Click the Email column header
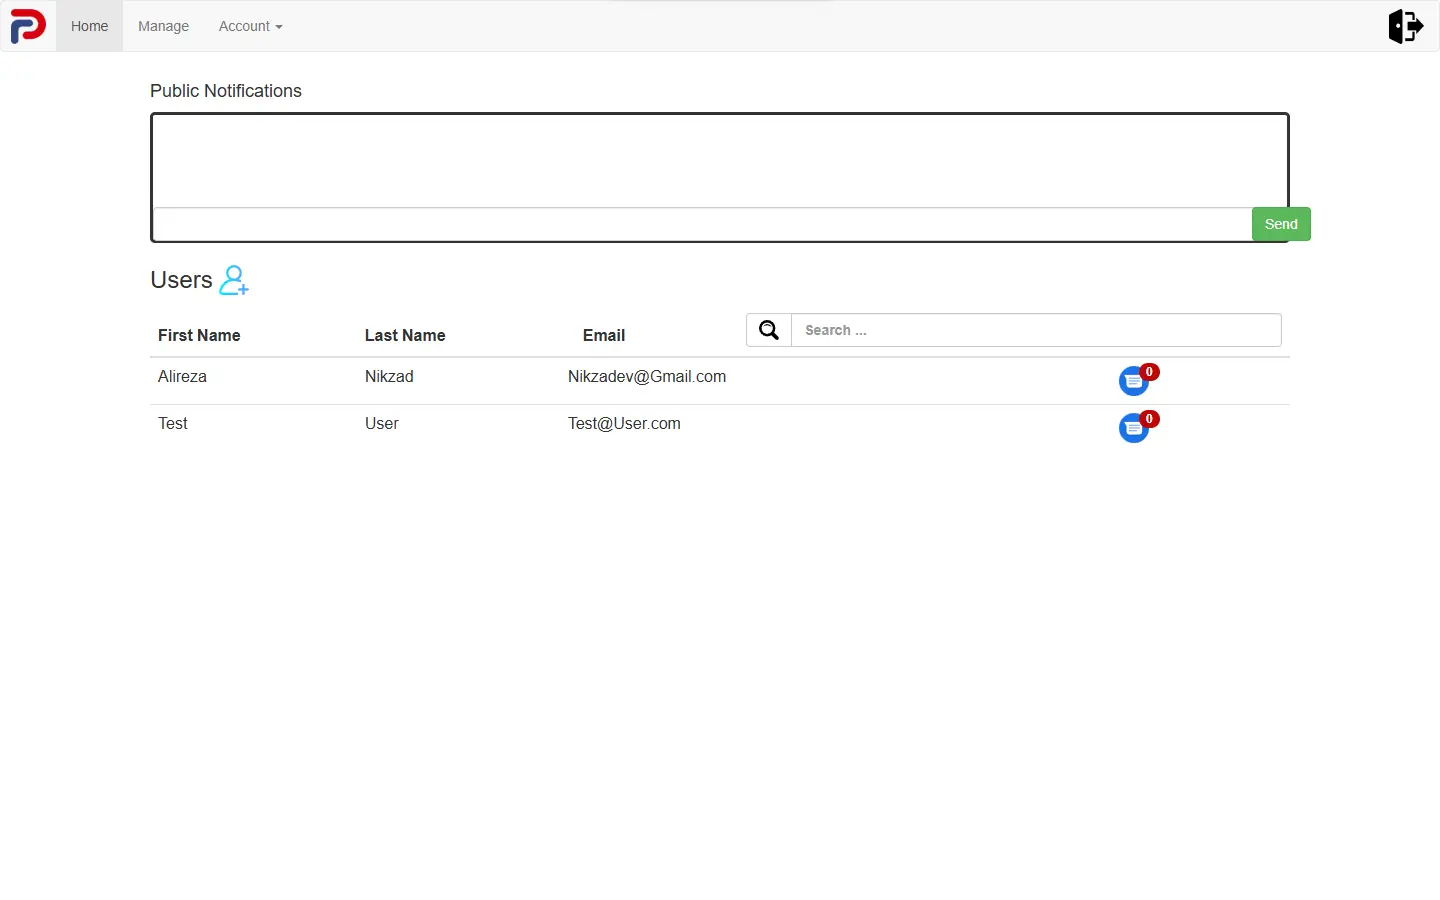 coord(604,335)
